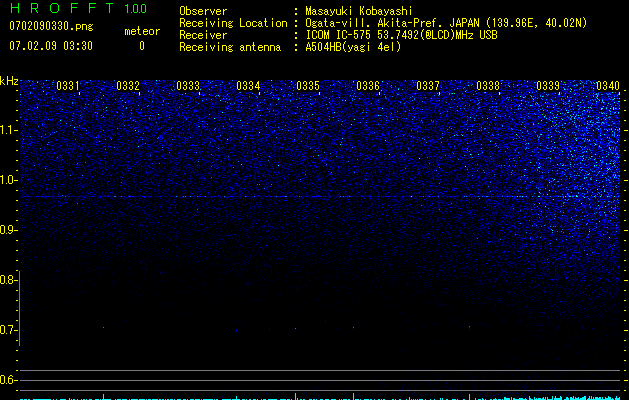
Task: Click the Ogata-vill. Akita-Pref. JAPAN location text
Action: tap(446, 23)
